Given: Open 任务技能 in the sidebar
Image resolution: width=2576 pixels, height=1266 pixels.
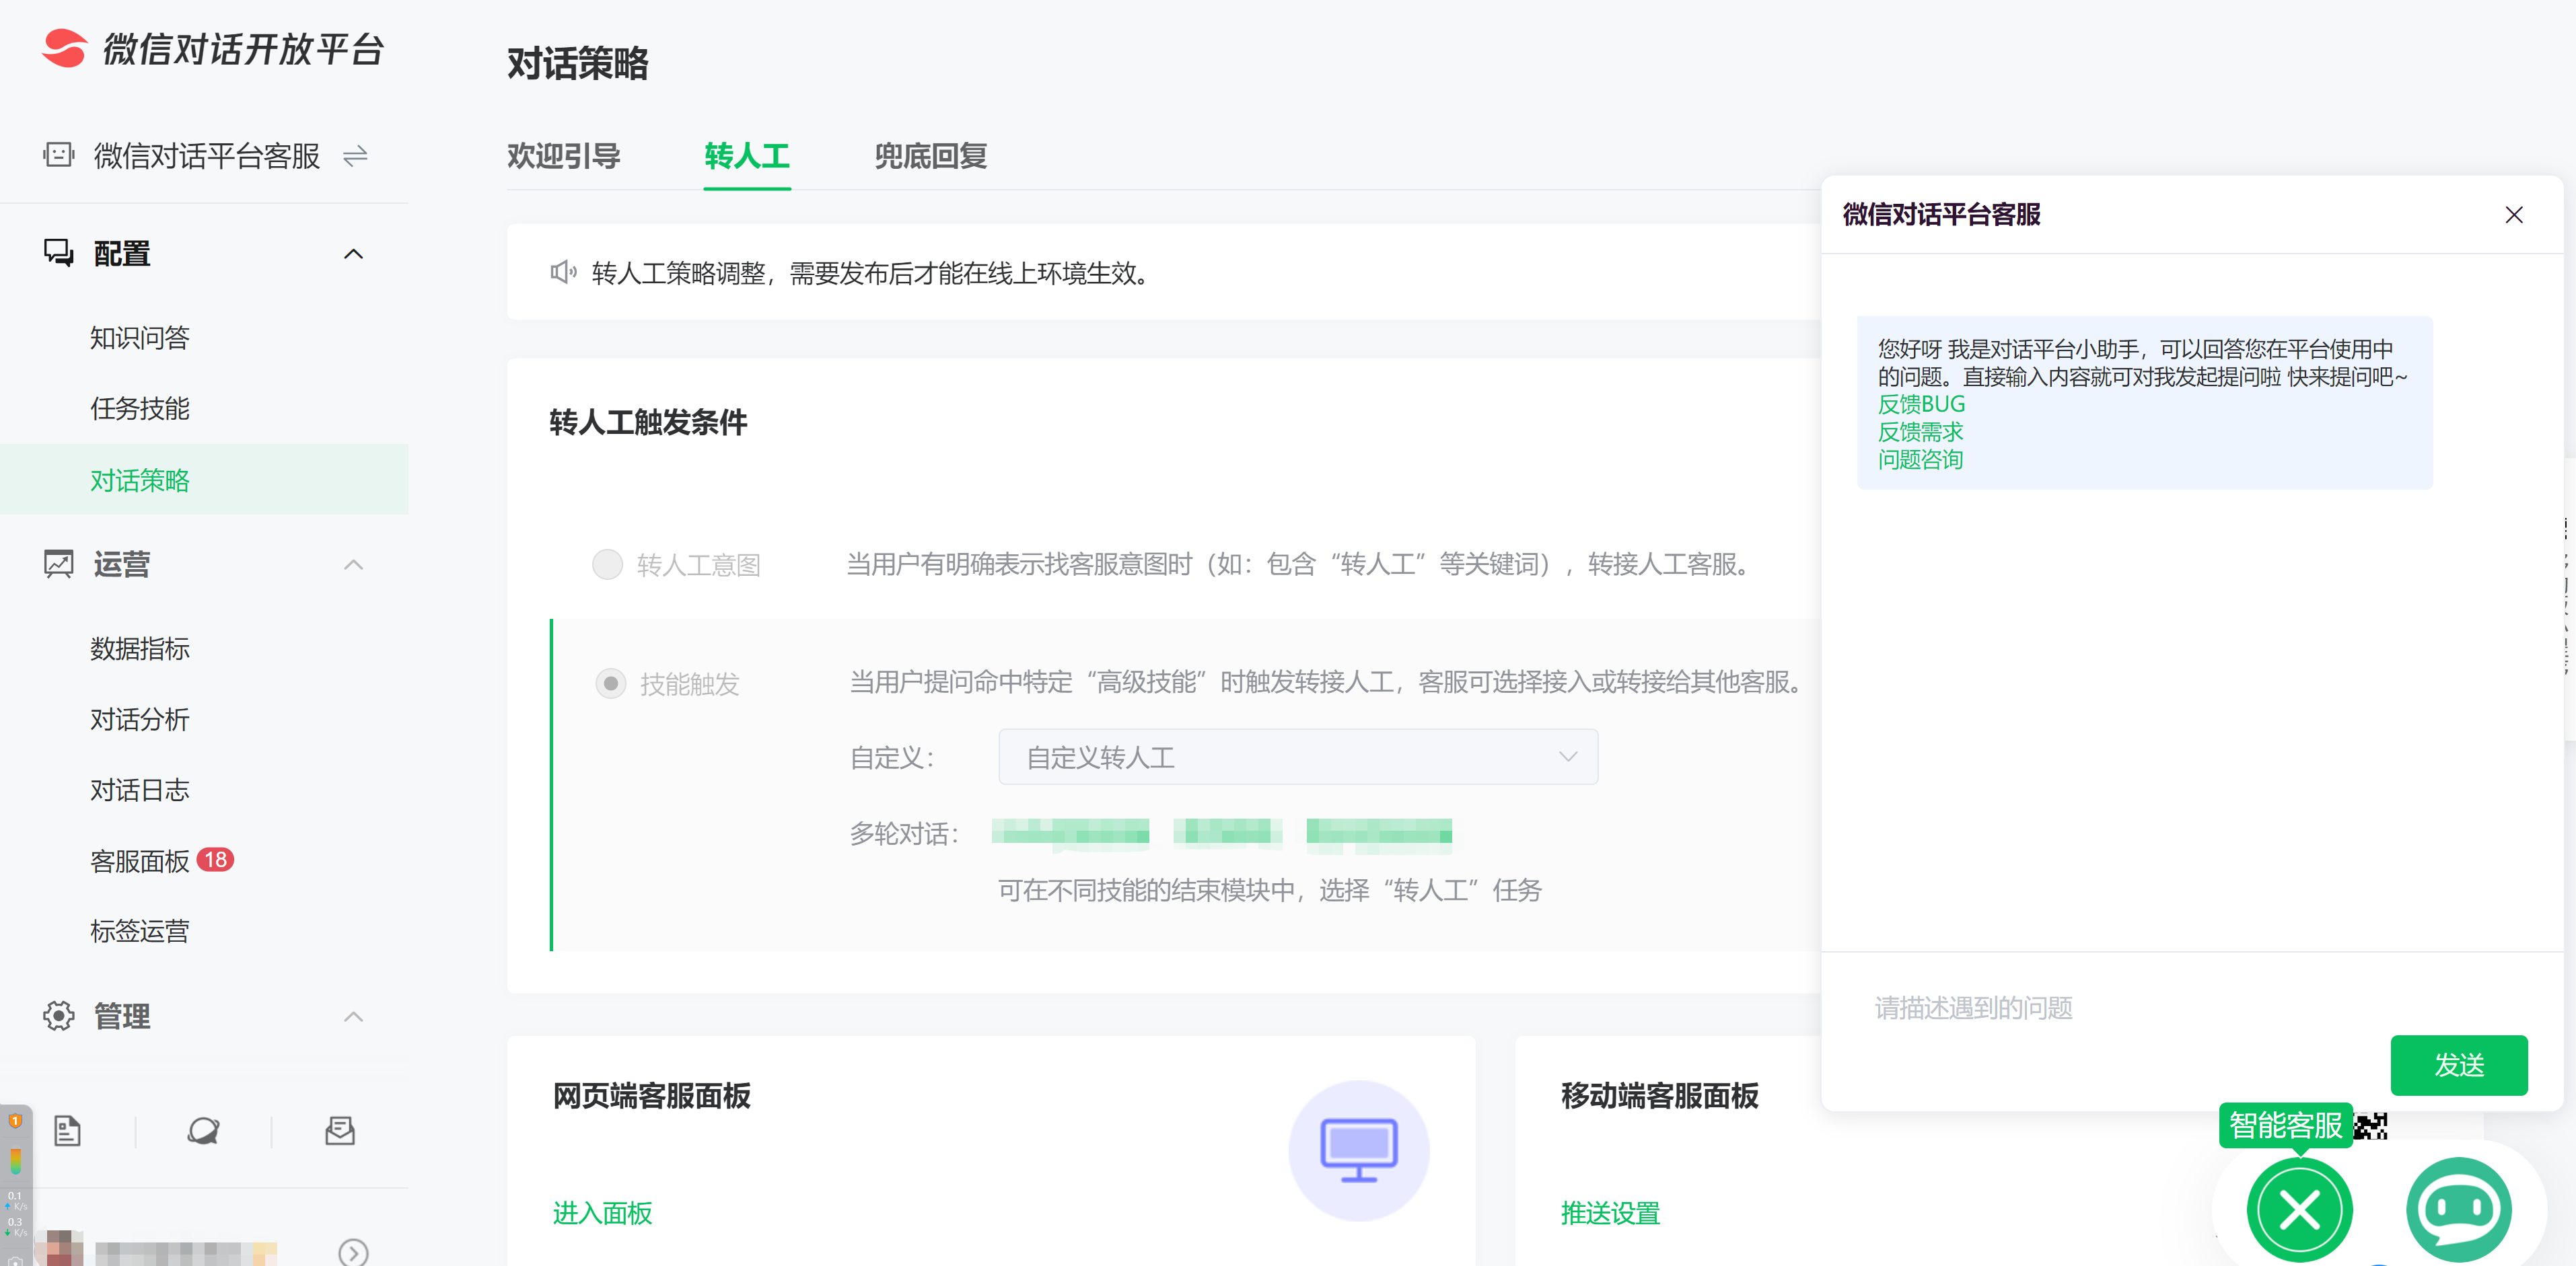Looking at the screenshot, I should tap(140, 409).
